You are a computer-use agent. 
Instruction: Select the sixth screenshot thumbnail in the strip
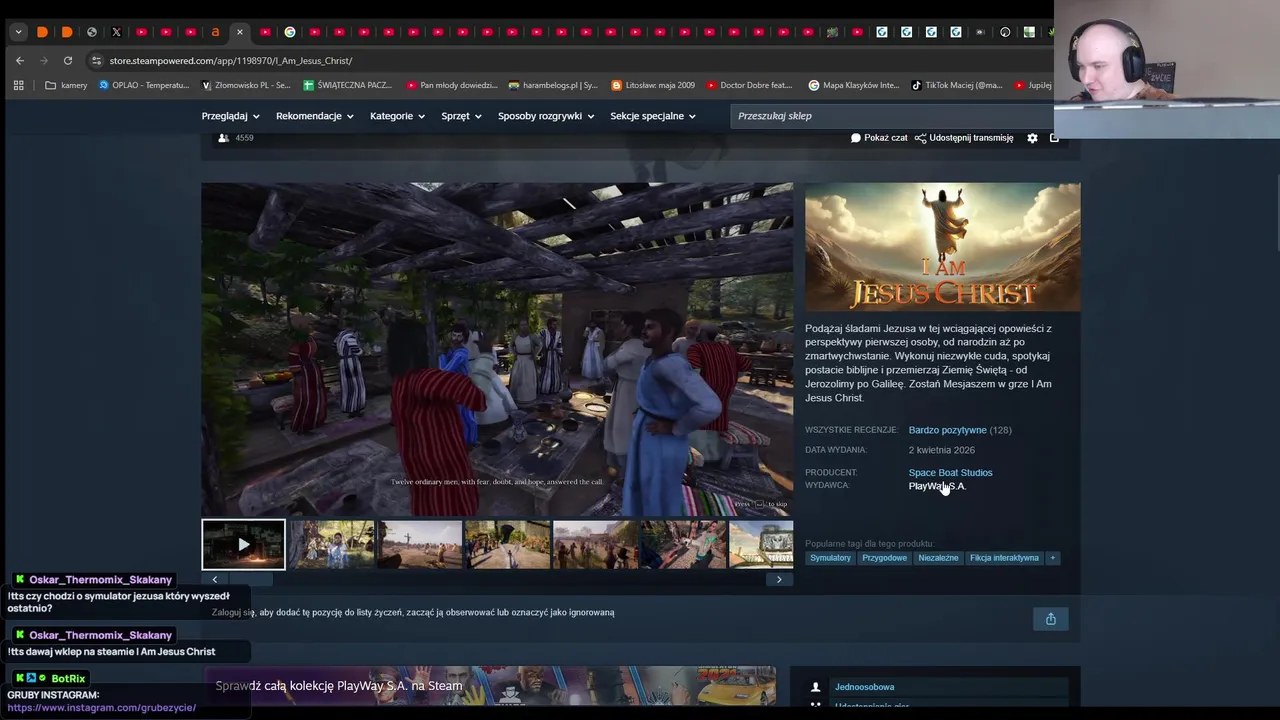[x=684, y=545]
